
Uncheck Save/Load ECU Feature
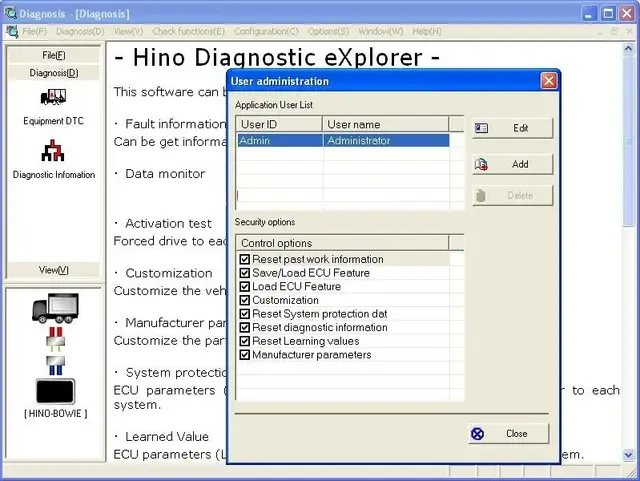244,273
